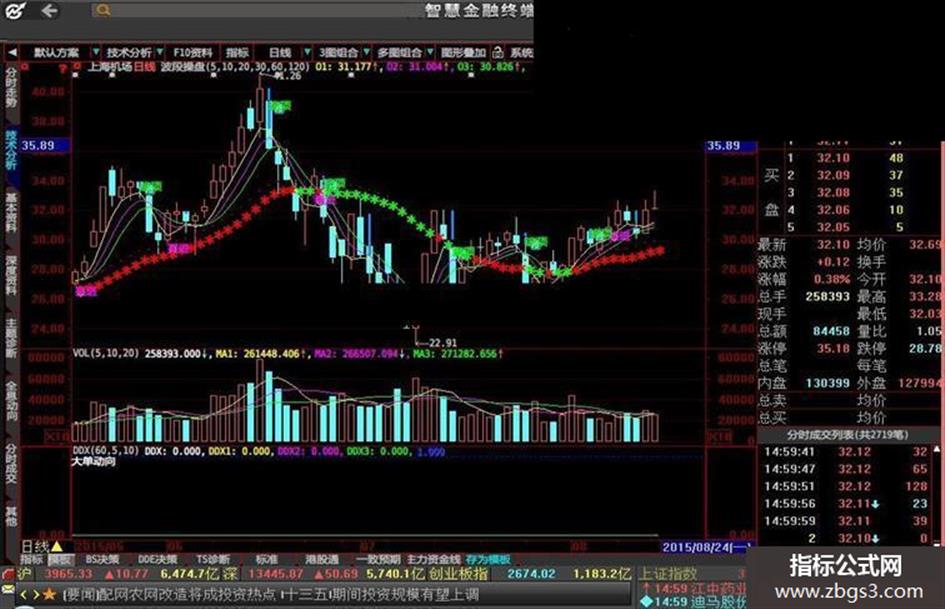Click the mail envelope icon at bottom-left
Image resolution: width=945 pixels, height=609 pixels.
pyautogui.click(x=7, y=589)
